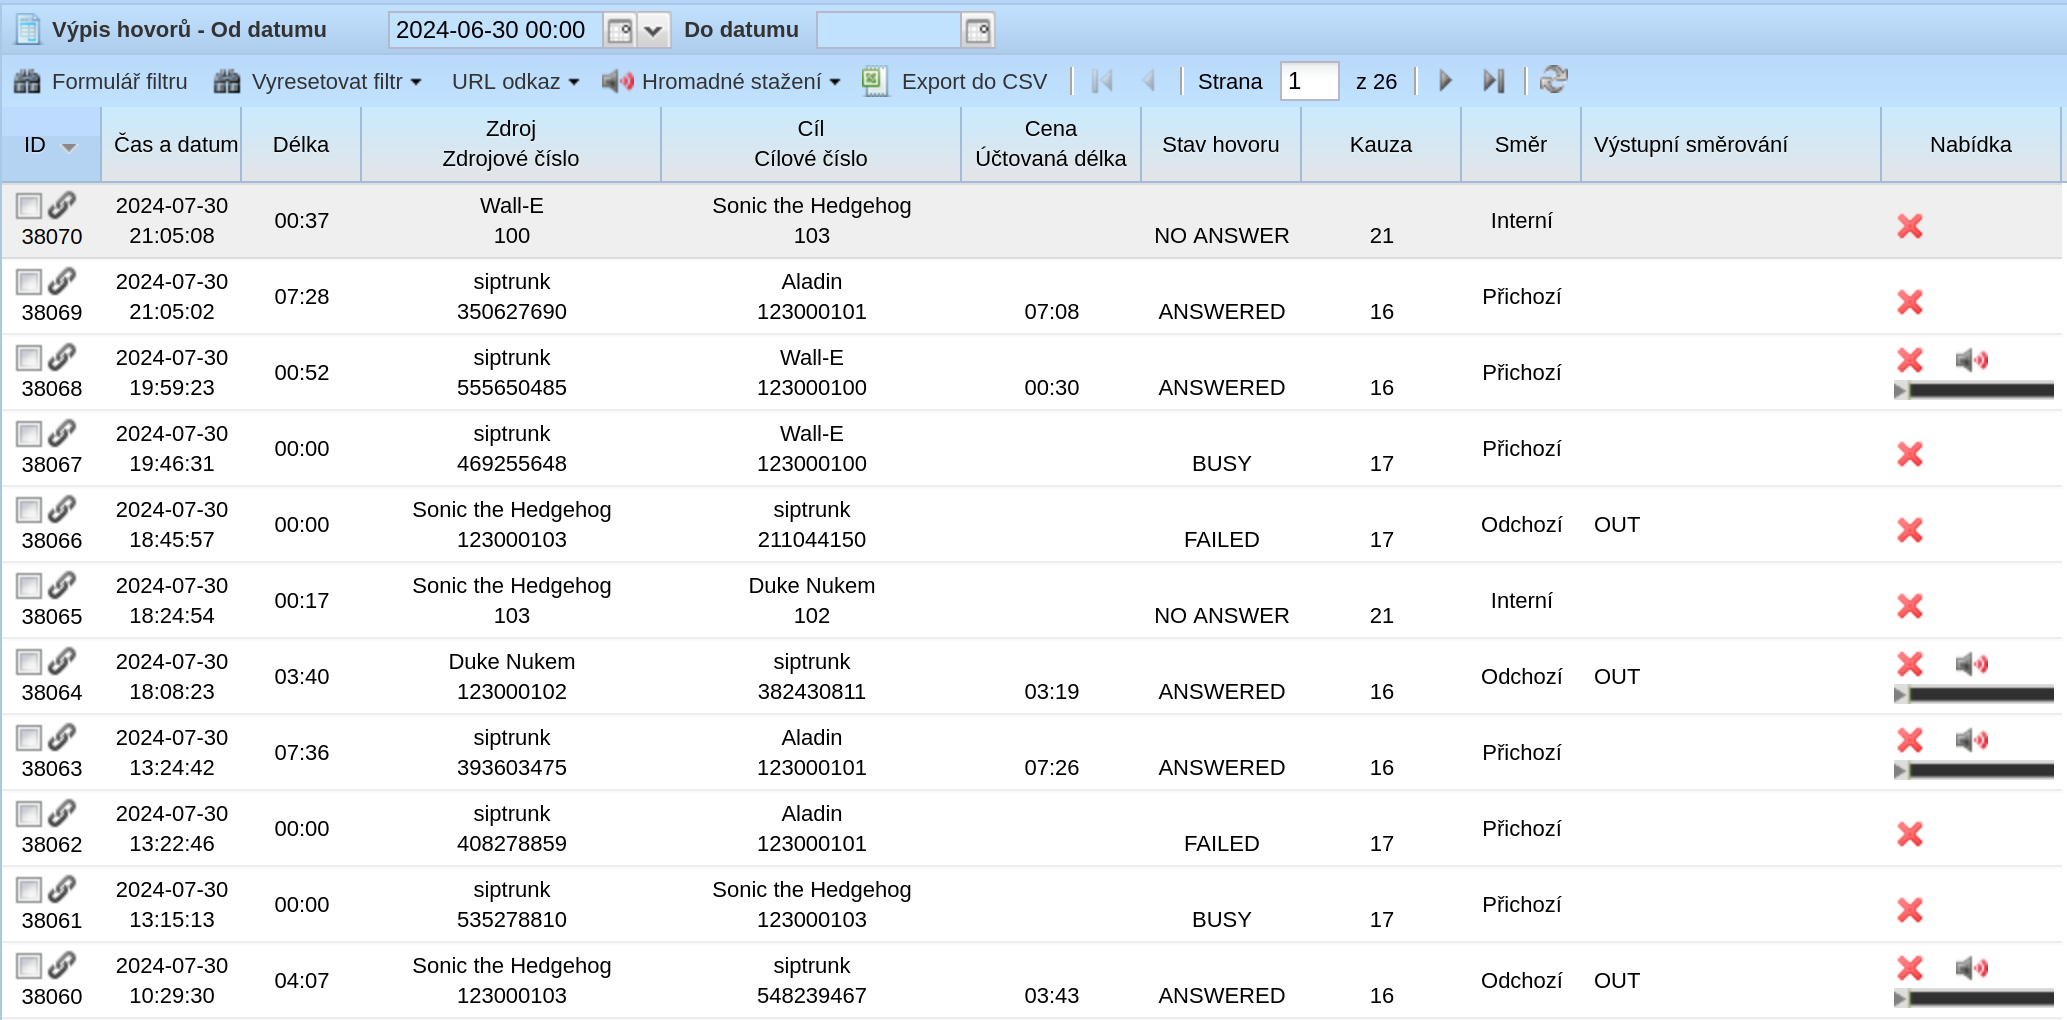Sort by Směr column header
Image resolution: width=2067 pixels, height=1020 pixels.
1521,145
